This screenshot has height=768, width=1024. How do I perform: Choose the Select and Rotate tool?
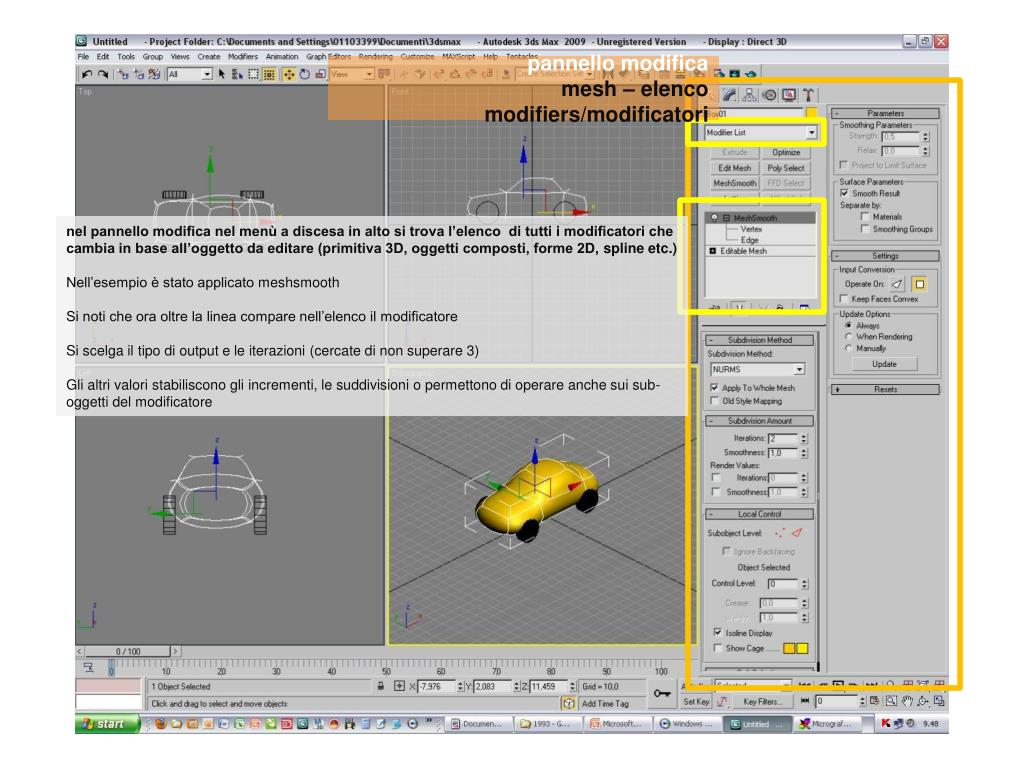304,74
